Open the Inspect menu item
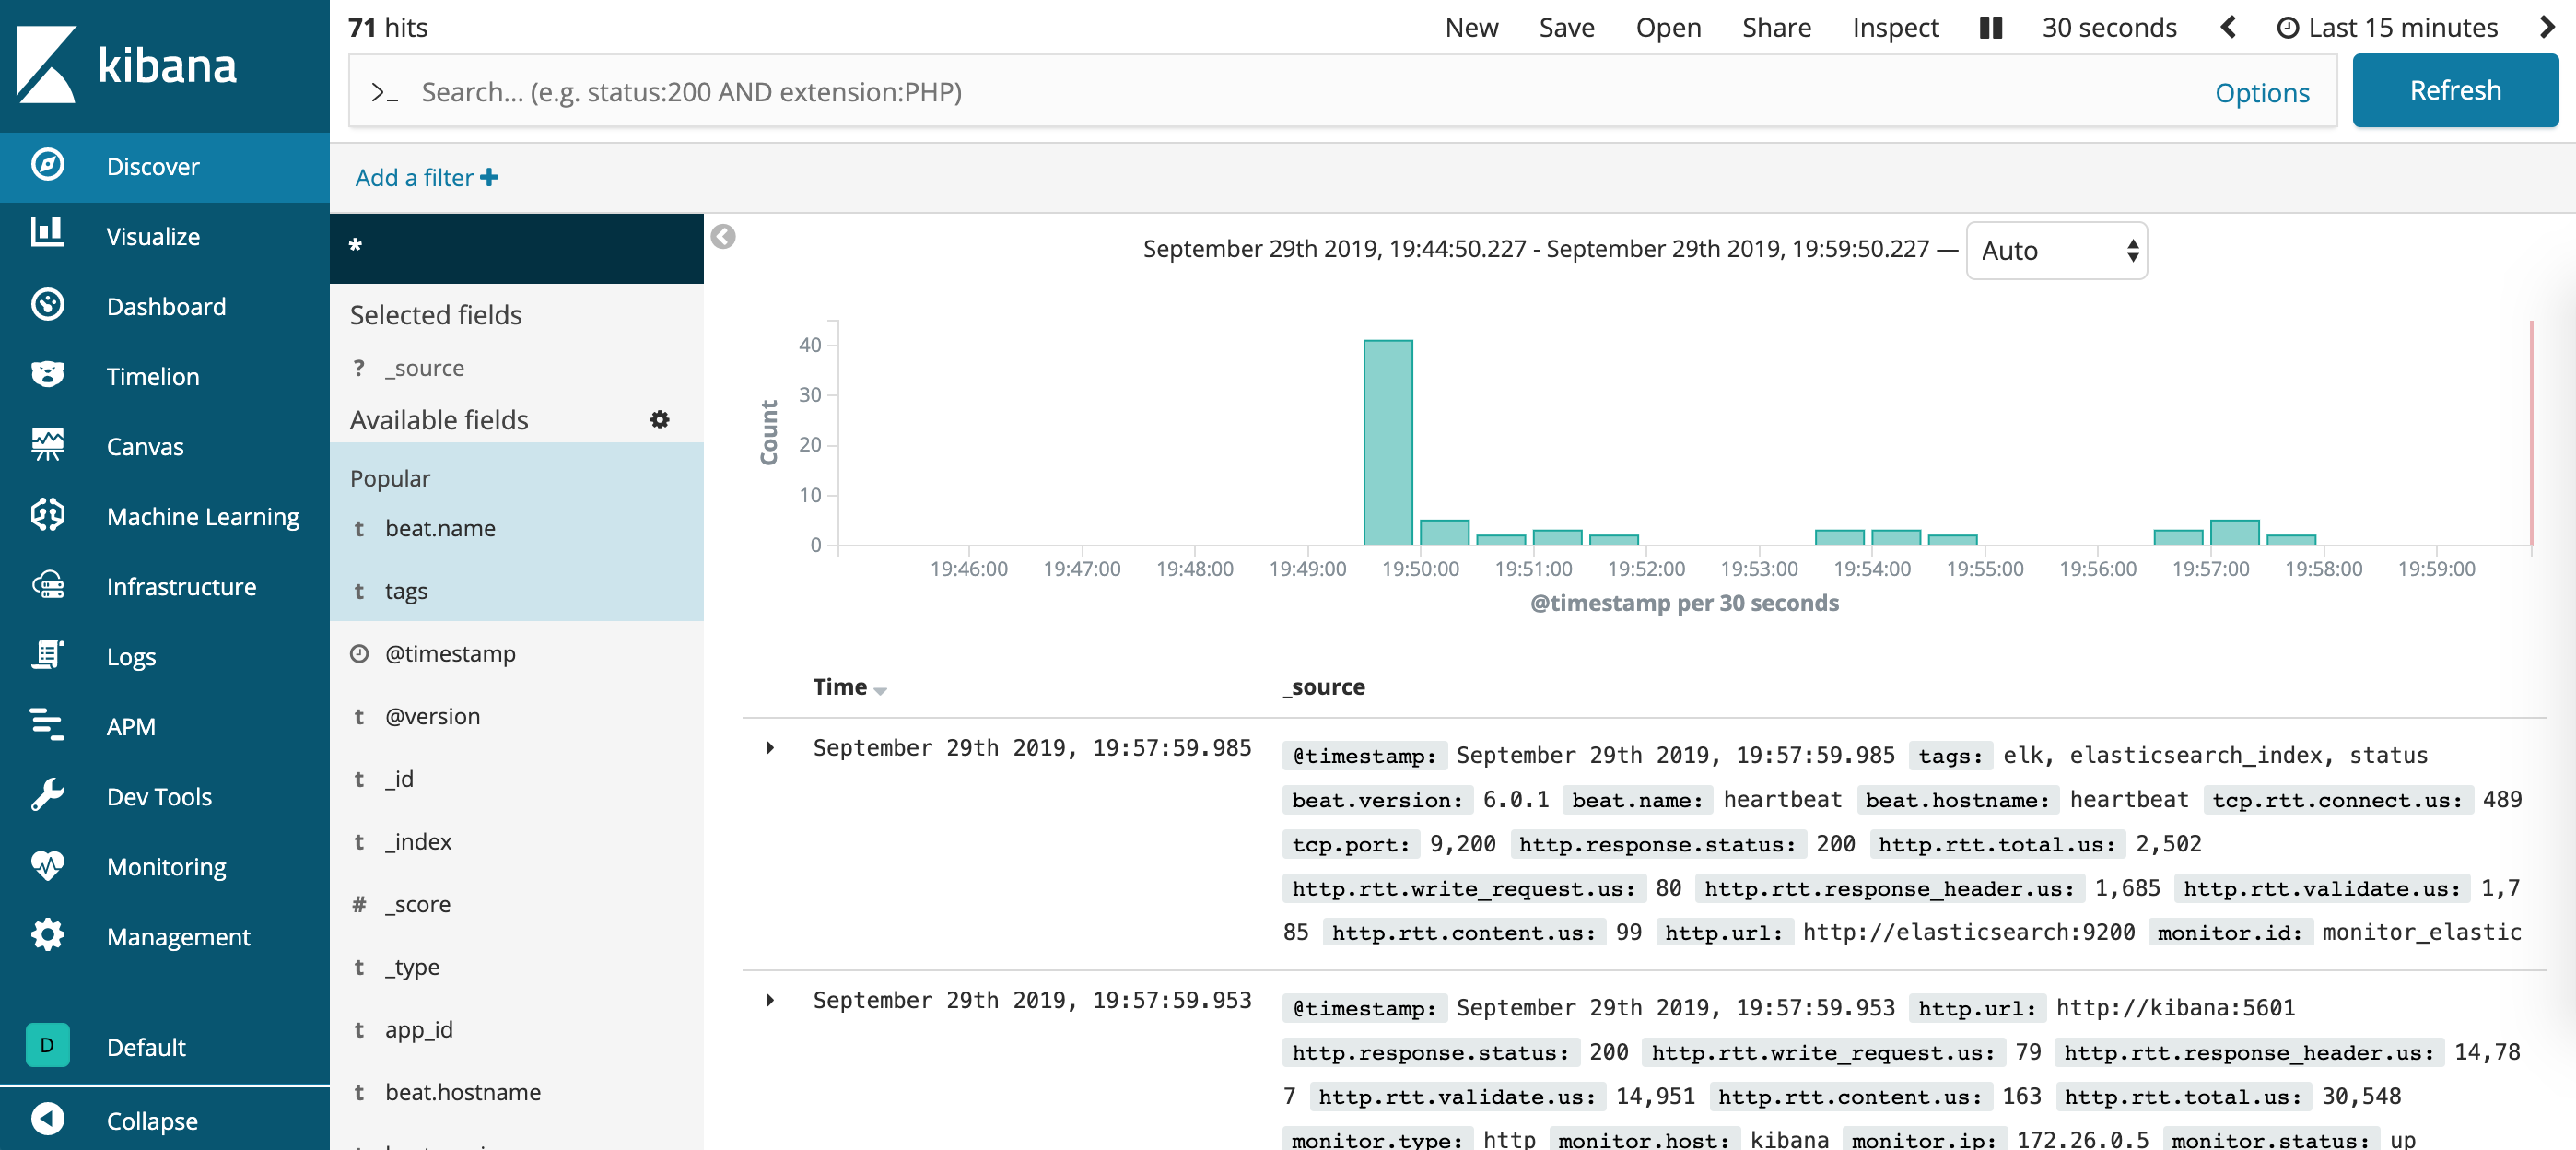2576x1150 pixels. [x=1894, y=28]
